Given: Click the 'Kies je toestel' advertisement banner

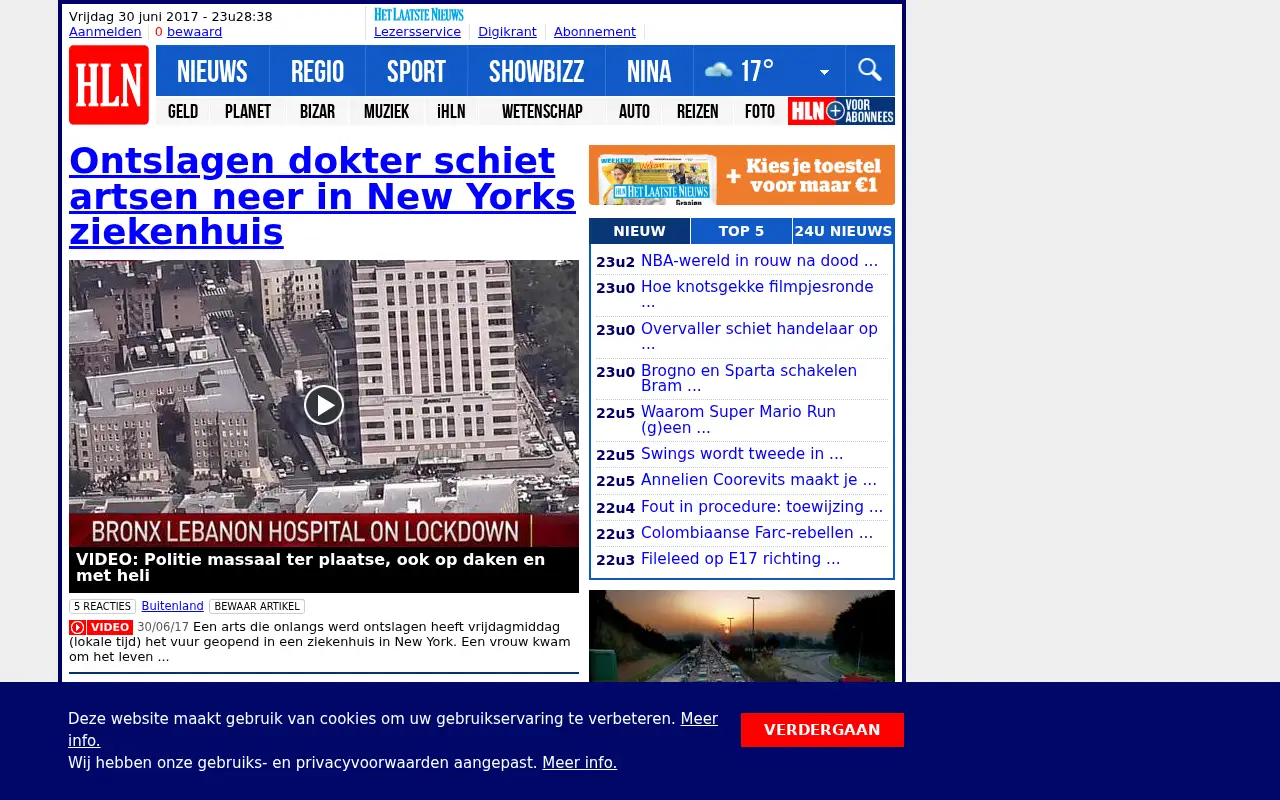Looking at the screenshot, I should pyautogui.click(x=742, y=175).
